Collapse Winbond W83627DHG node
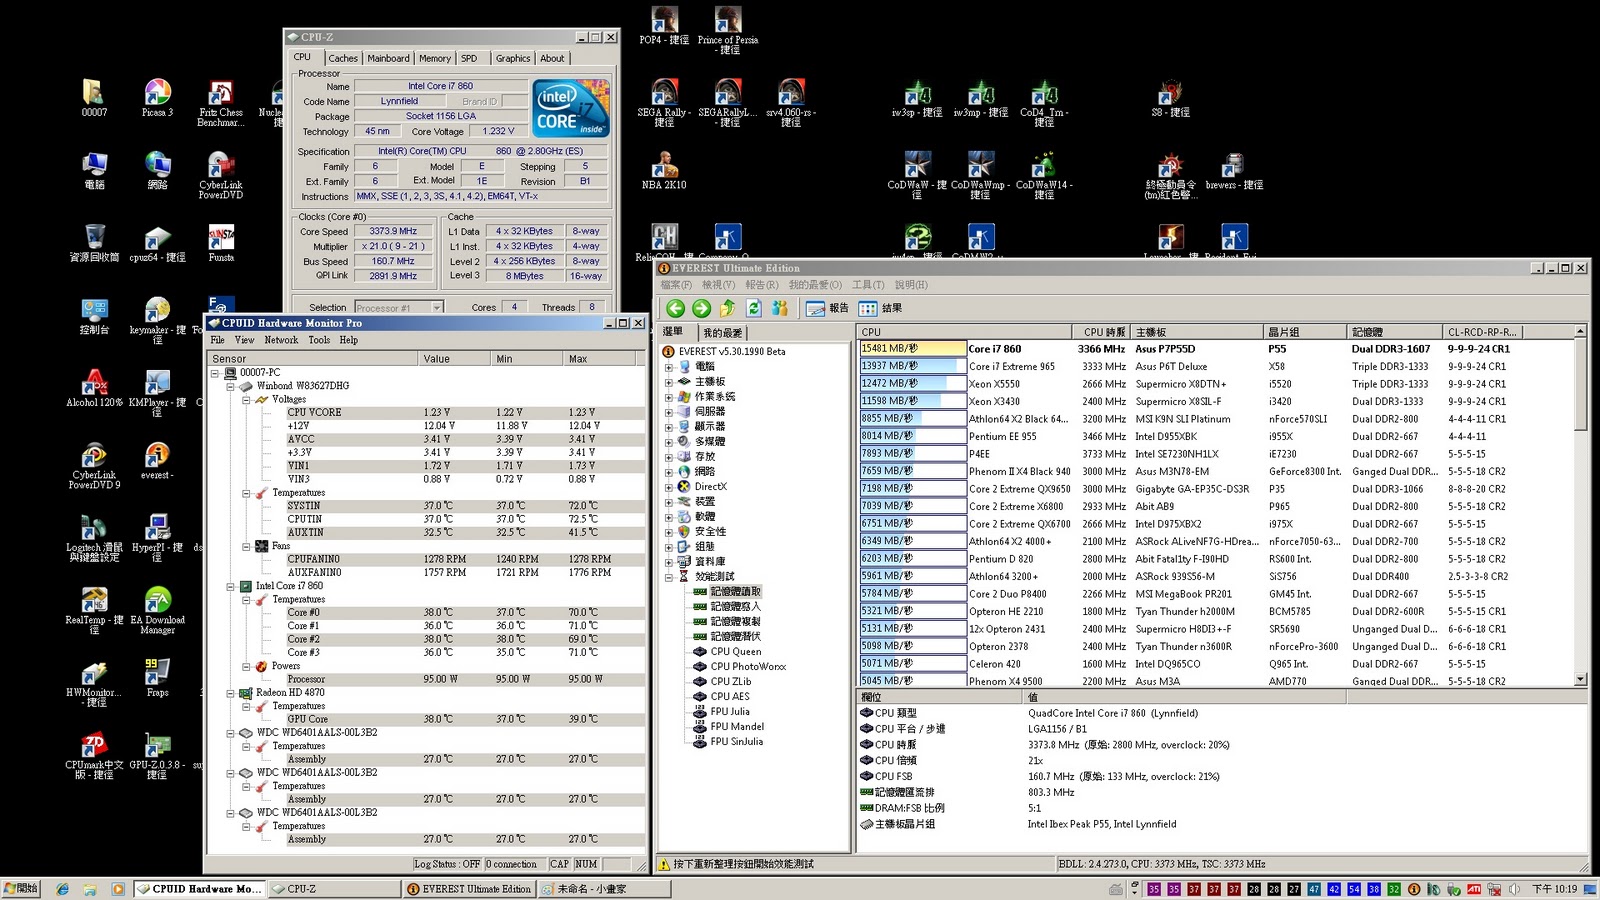Screen dimensions: 1600x900 (231, 386)
